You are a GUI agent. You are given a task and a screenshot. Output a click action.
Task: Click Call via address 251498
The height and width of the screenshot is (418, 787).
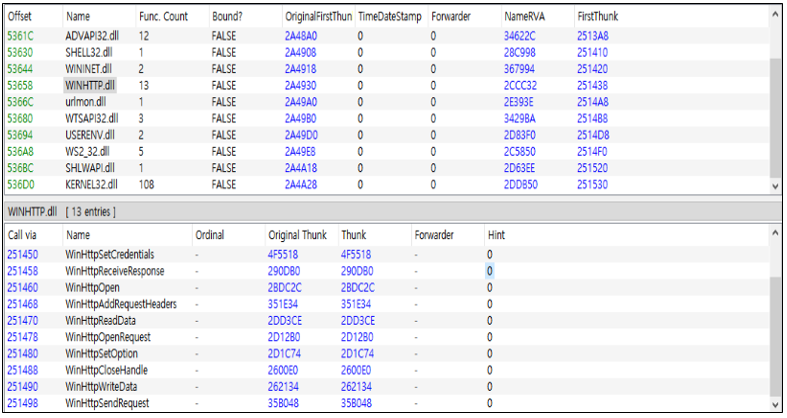[x=23, y=403]
